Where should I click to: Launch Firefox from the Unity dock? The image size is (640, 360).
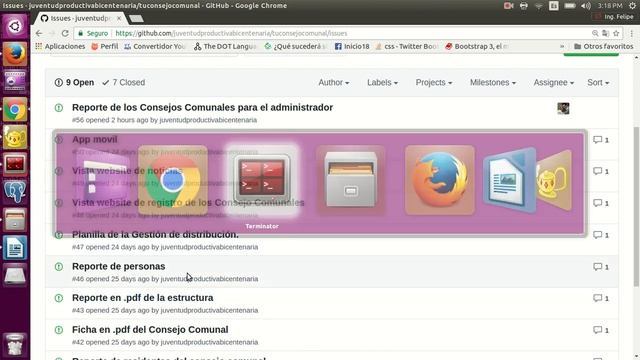click(15, 54)
